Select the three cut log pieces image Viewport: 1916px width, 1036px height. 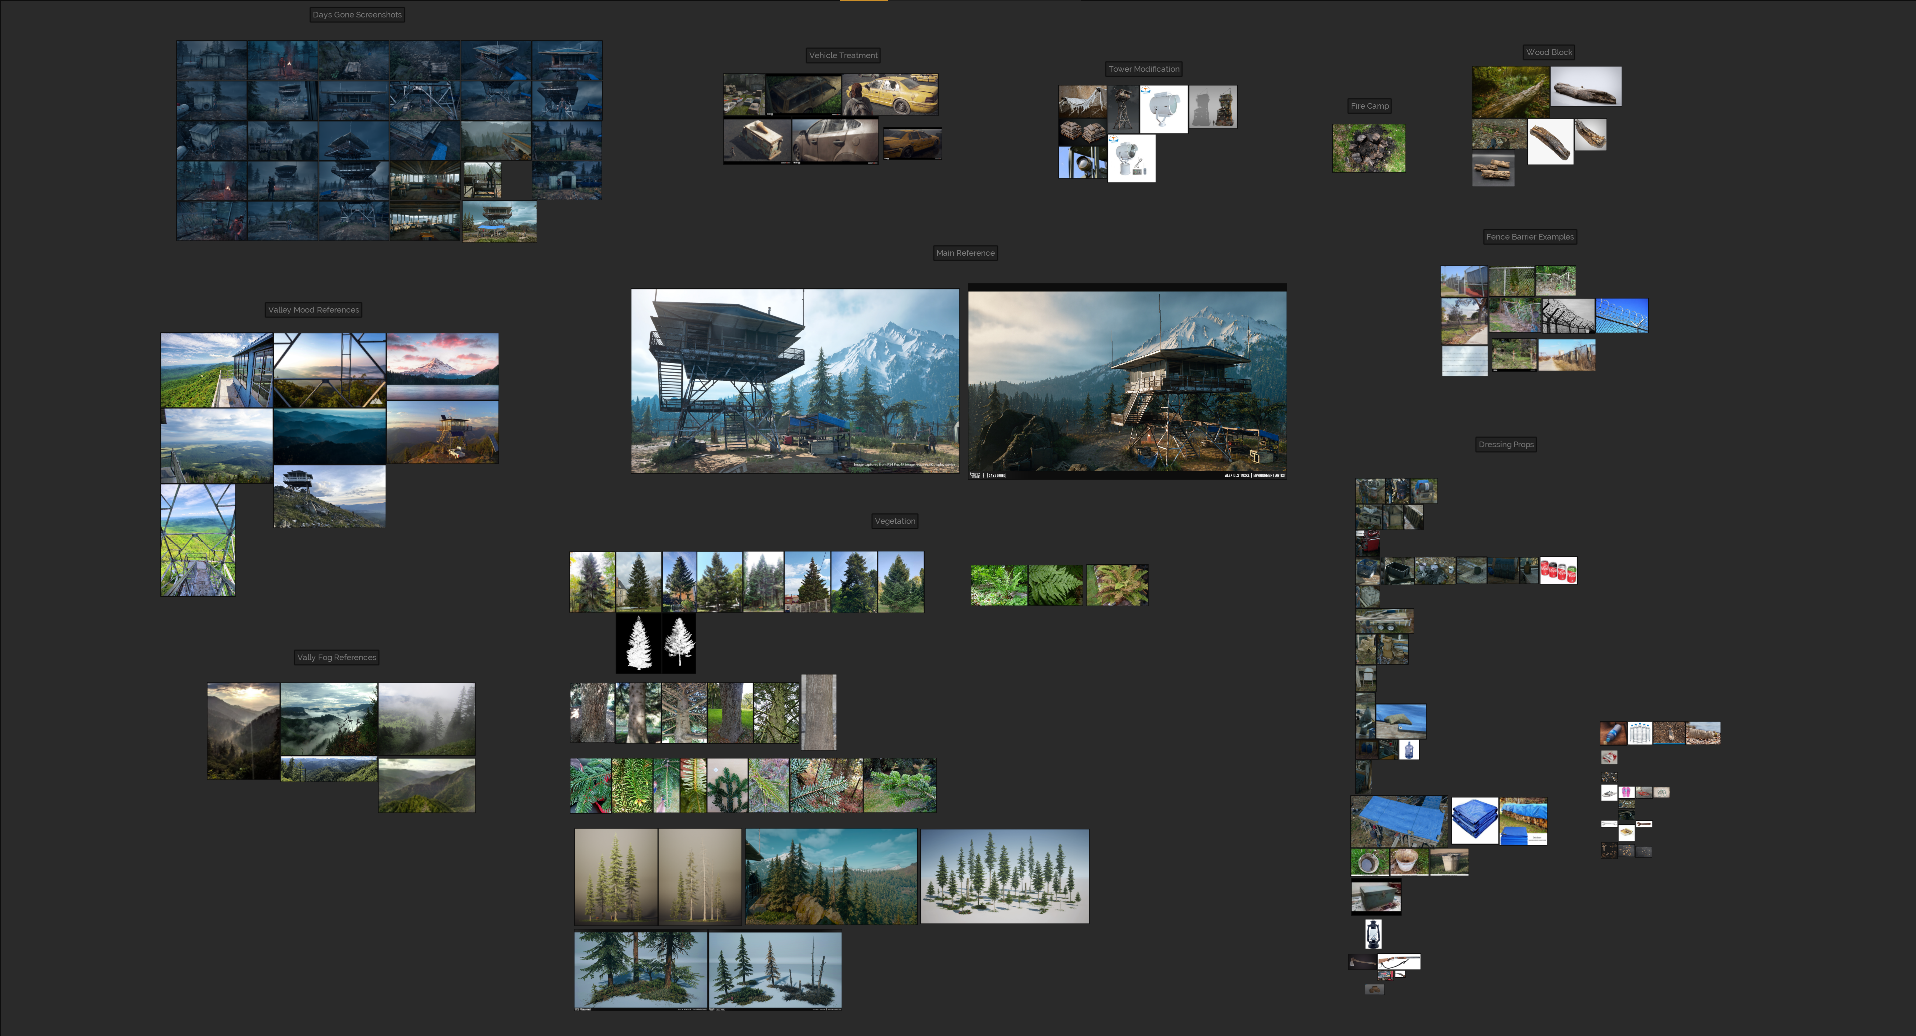1493,170
